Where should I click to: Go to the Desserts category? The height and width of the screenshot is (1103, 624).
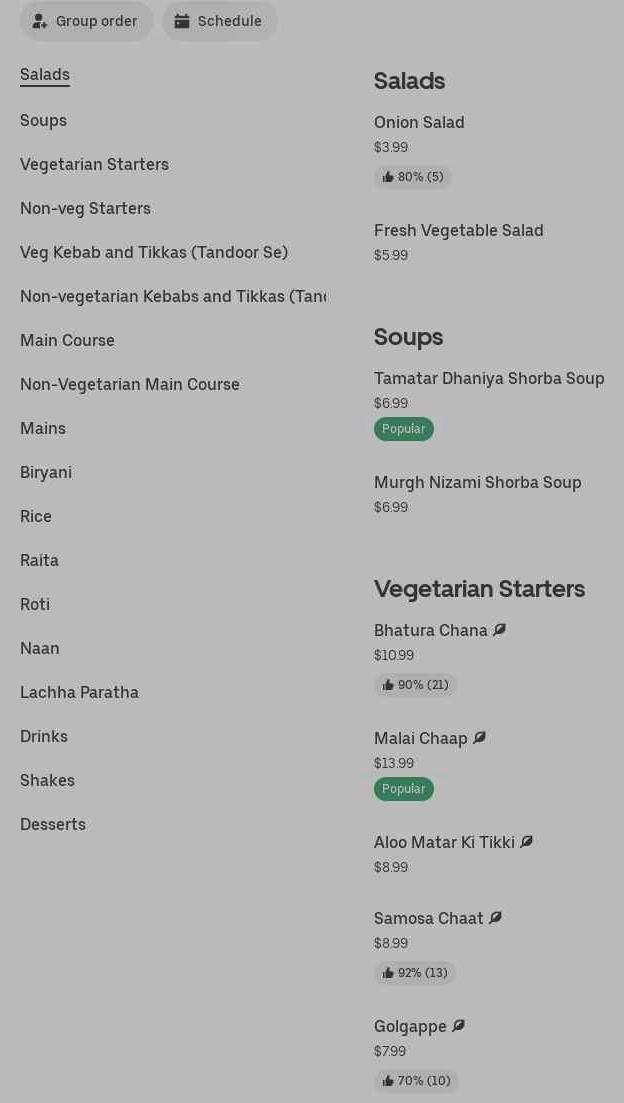tap(53, 824)
